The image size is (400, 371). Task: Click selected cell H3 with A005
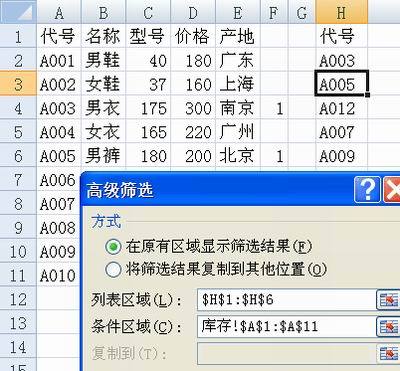pos(342,84)
